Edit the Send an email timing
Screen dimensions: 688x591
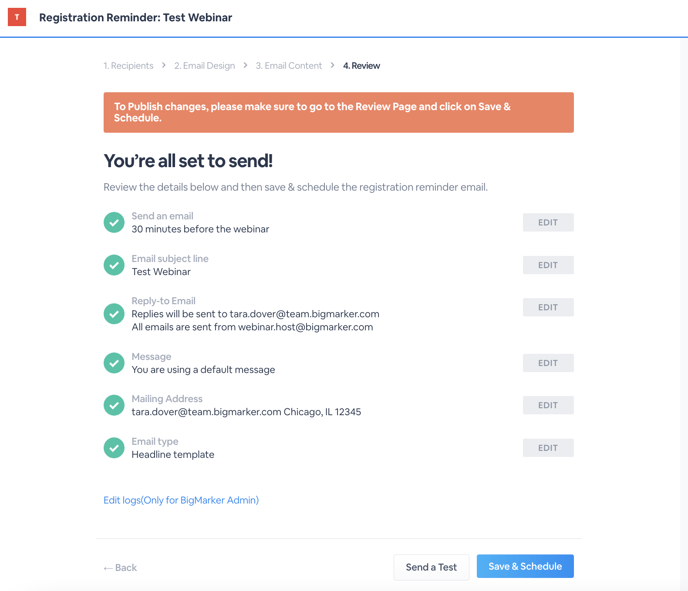click(x=548, y=222)
